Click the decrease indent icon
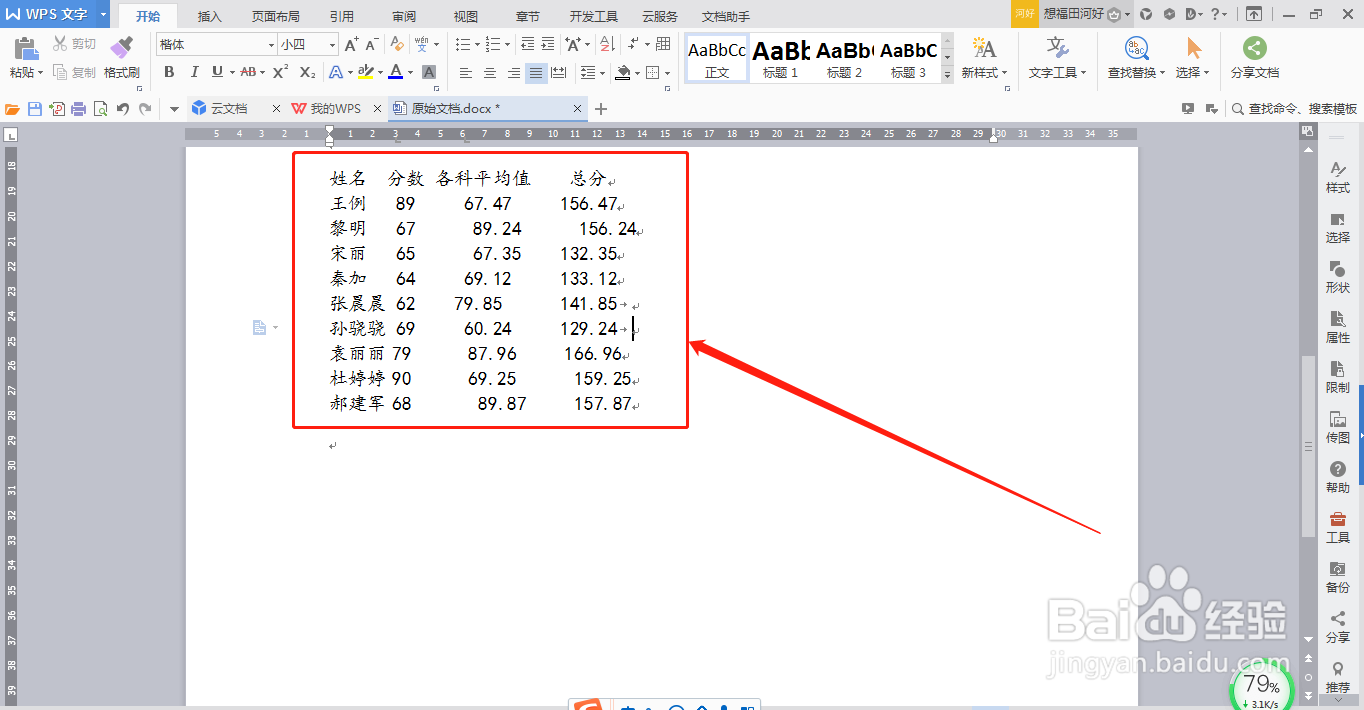 [x=528, y=44]
